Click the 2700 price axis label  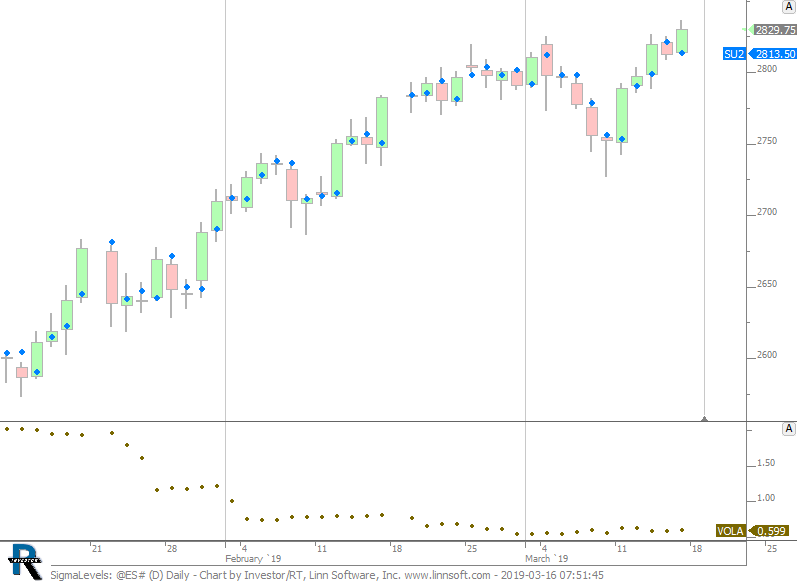tap(767, 212)
